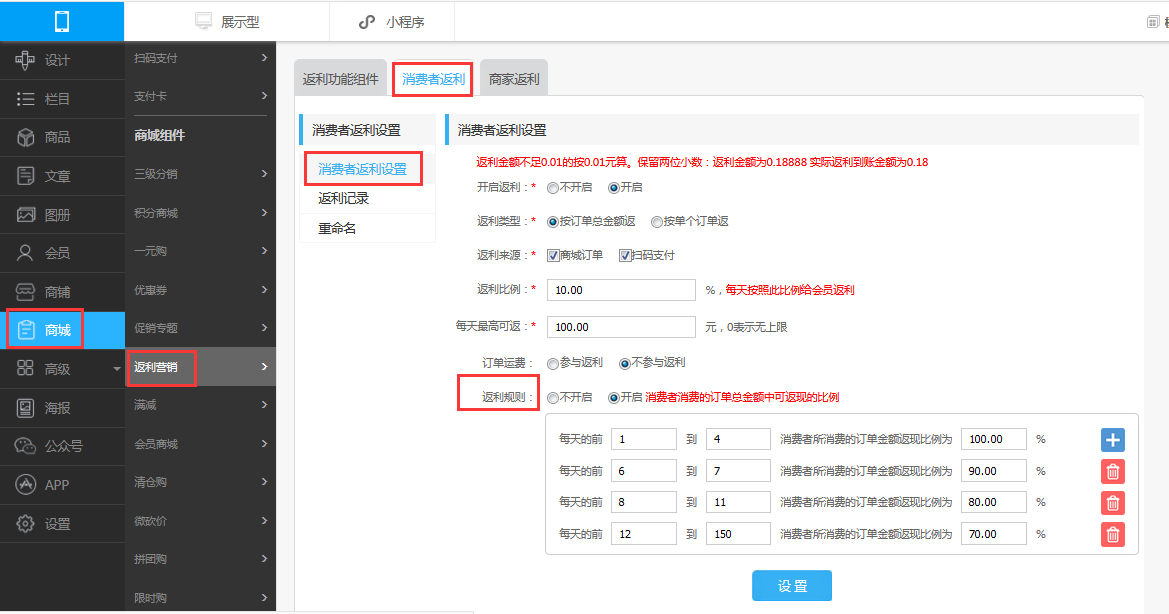Click the 商铺 shop icon in sidebar

(x=25, y=291)
